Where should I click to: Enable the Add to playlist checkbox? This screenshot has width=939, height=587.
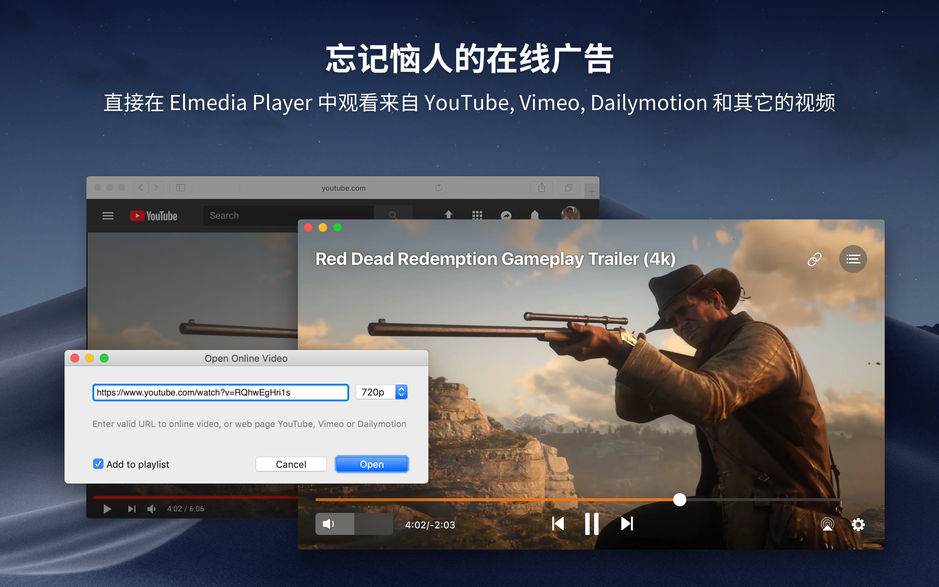click(x=98, y=464)
